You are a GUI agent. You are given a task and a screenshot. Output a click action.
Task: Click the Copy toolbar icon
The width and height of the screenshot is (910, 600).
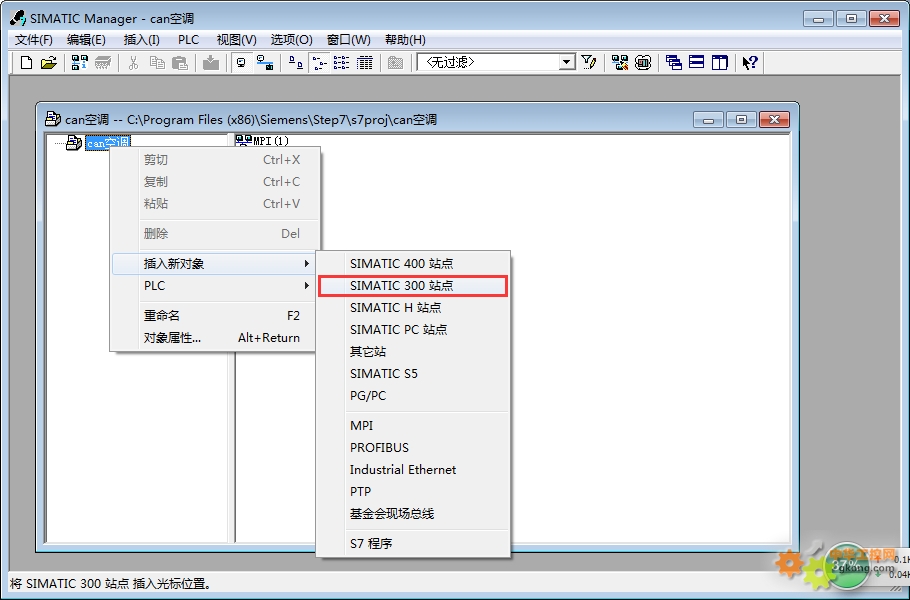pos(157,63)
